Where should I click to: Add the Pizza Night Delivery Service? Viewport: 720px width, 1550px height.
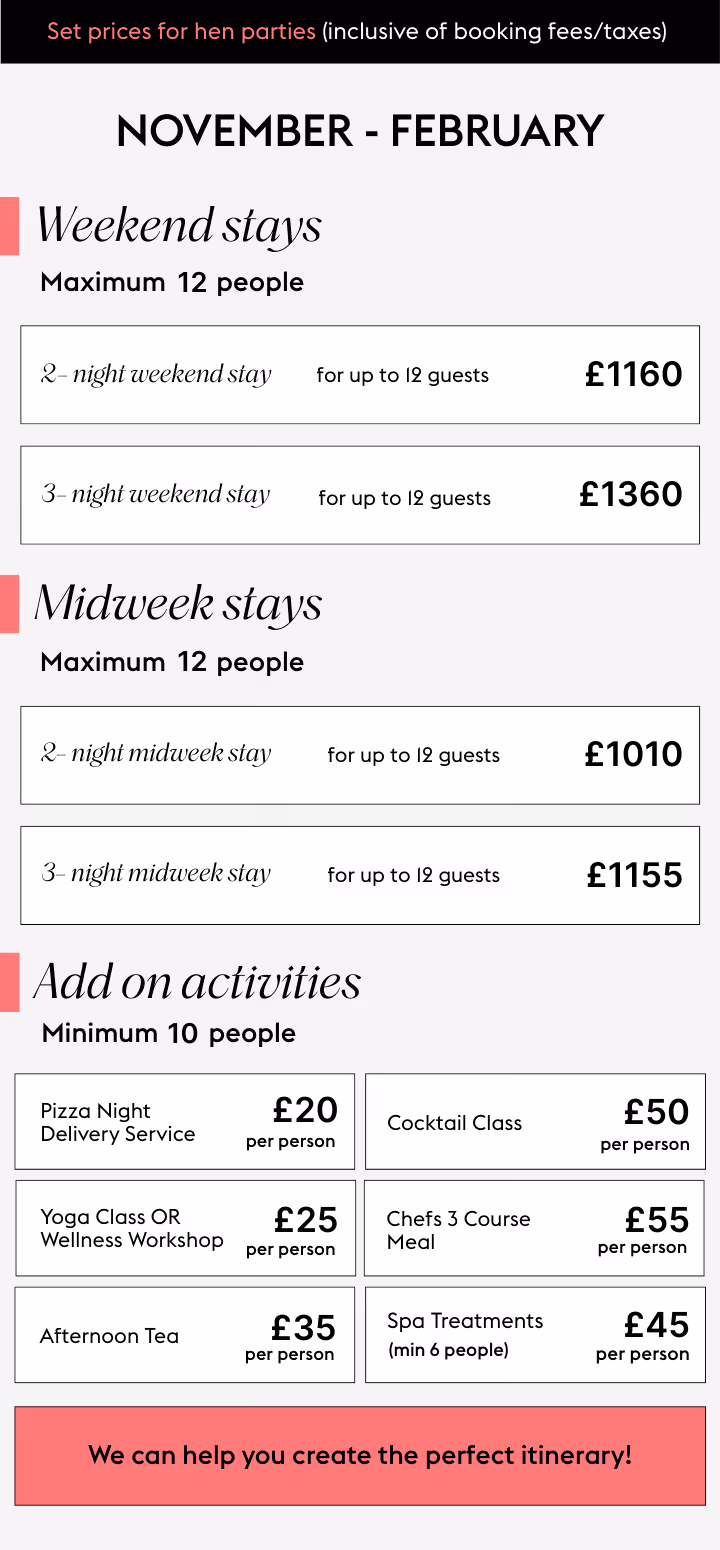(x=185, y=1122)
